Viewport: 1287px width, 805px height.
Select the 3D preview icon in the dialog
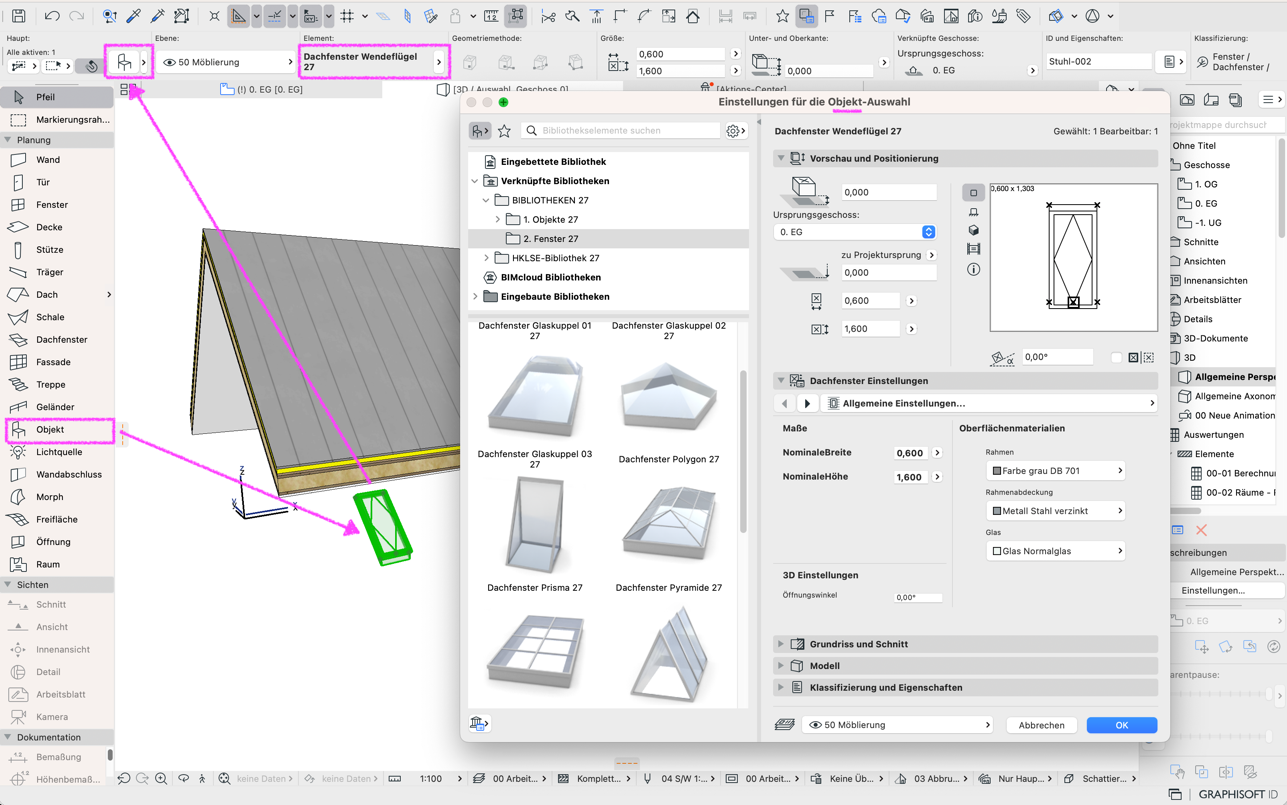tap(973, 230)
